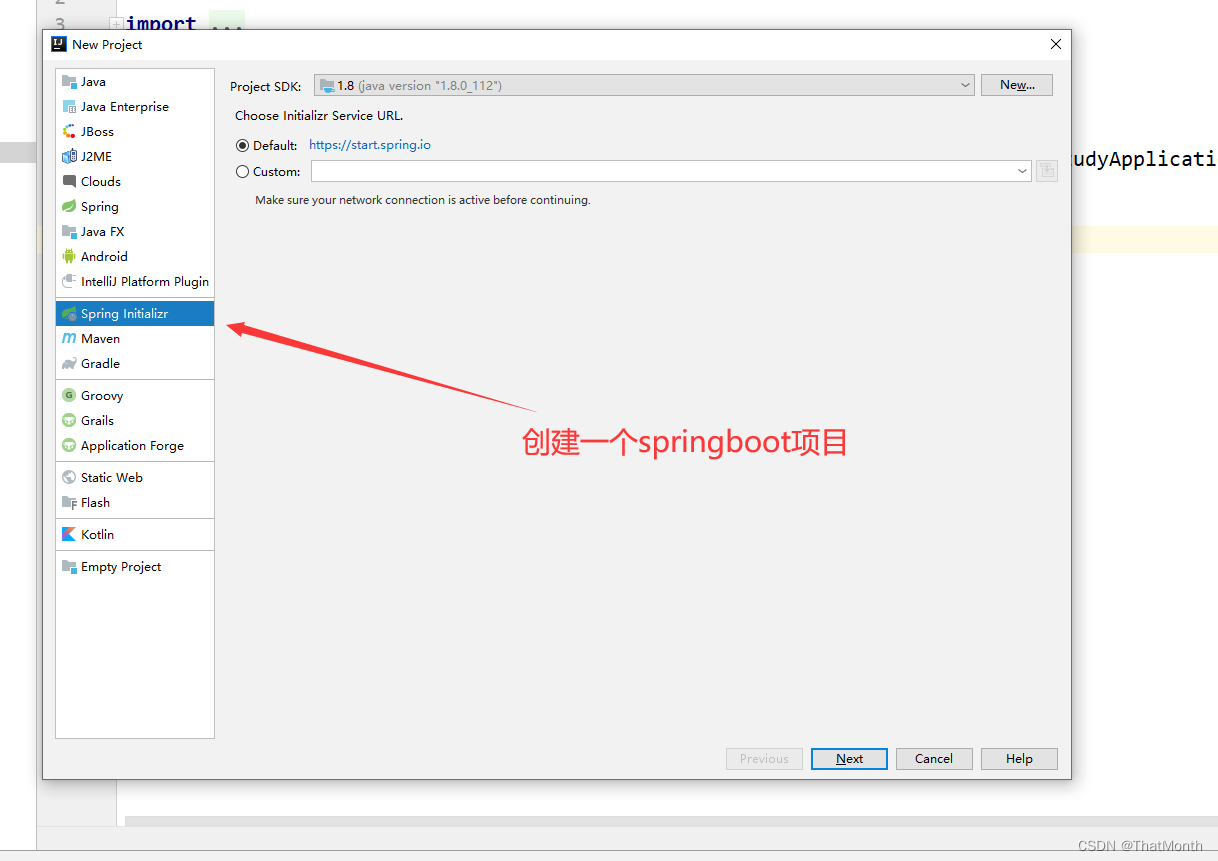Click the Empty Project folder icon
This screenshot has height=861, width=1218.
point(69,567)
